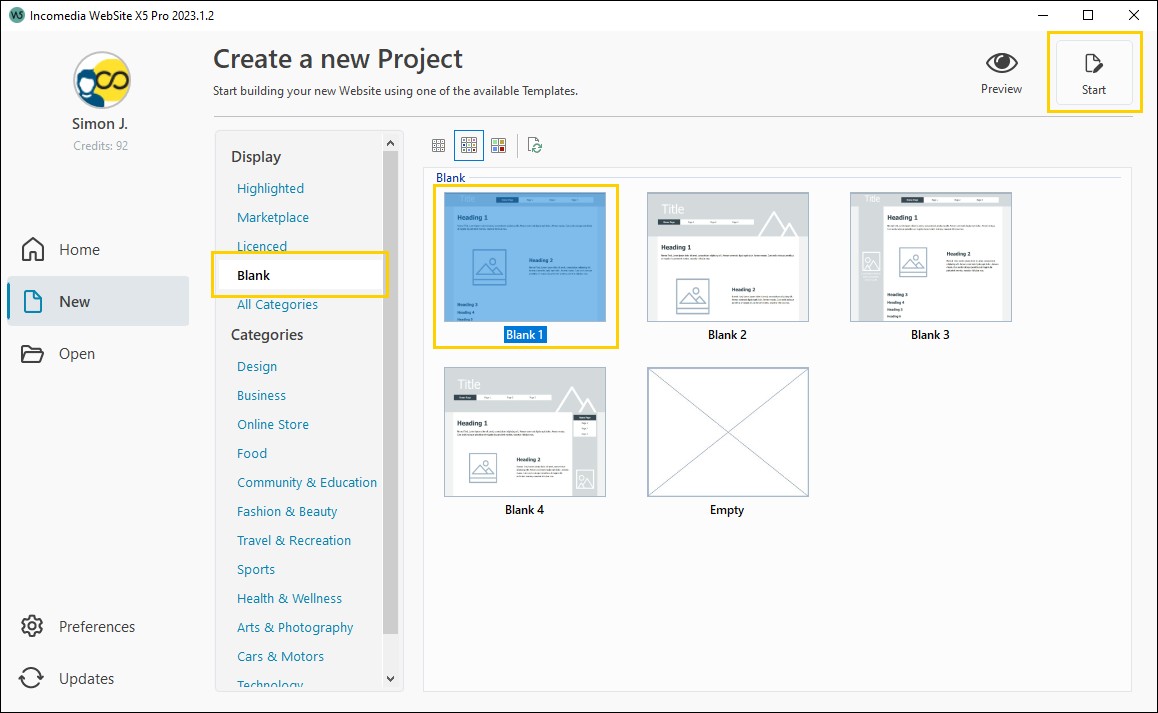Refresh the template list

[x=535, y=145]
